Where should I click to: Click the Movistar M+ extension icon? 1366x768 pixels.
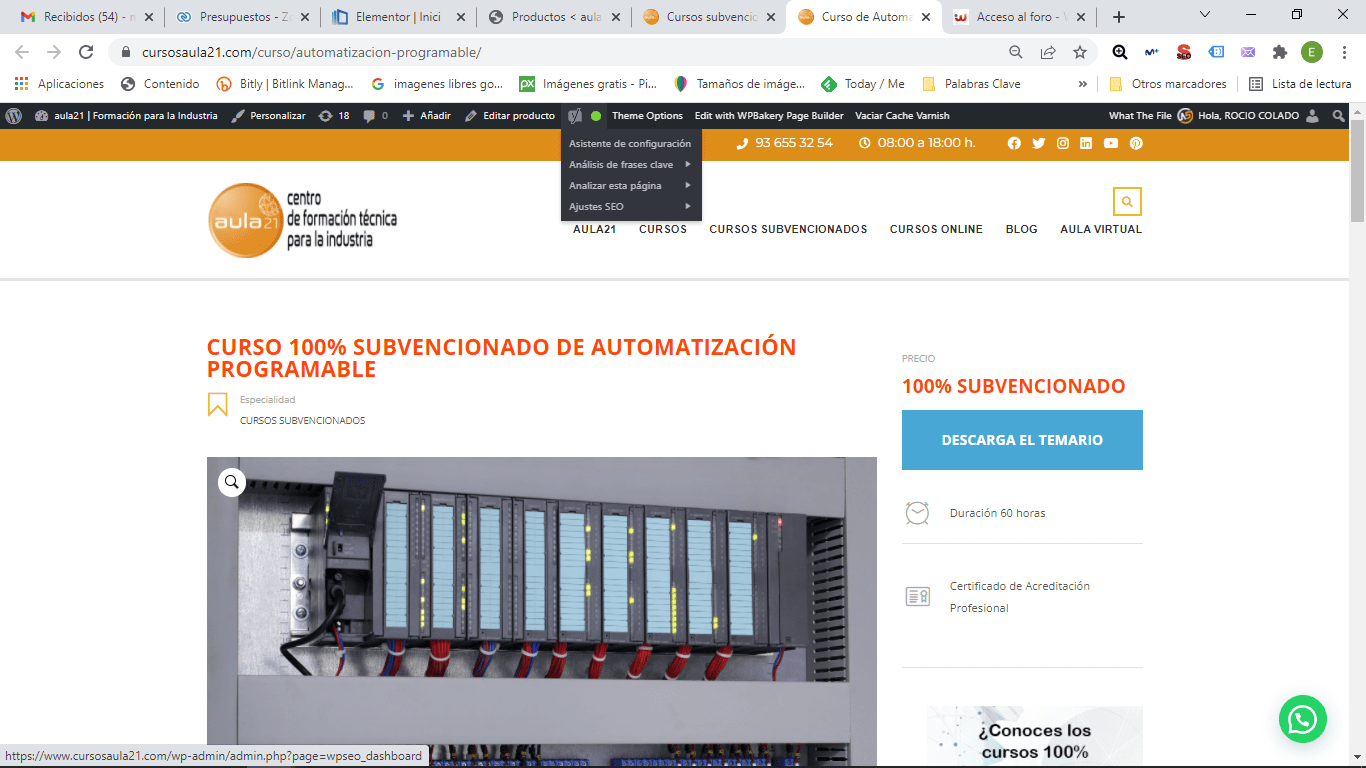point(1152,52)
